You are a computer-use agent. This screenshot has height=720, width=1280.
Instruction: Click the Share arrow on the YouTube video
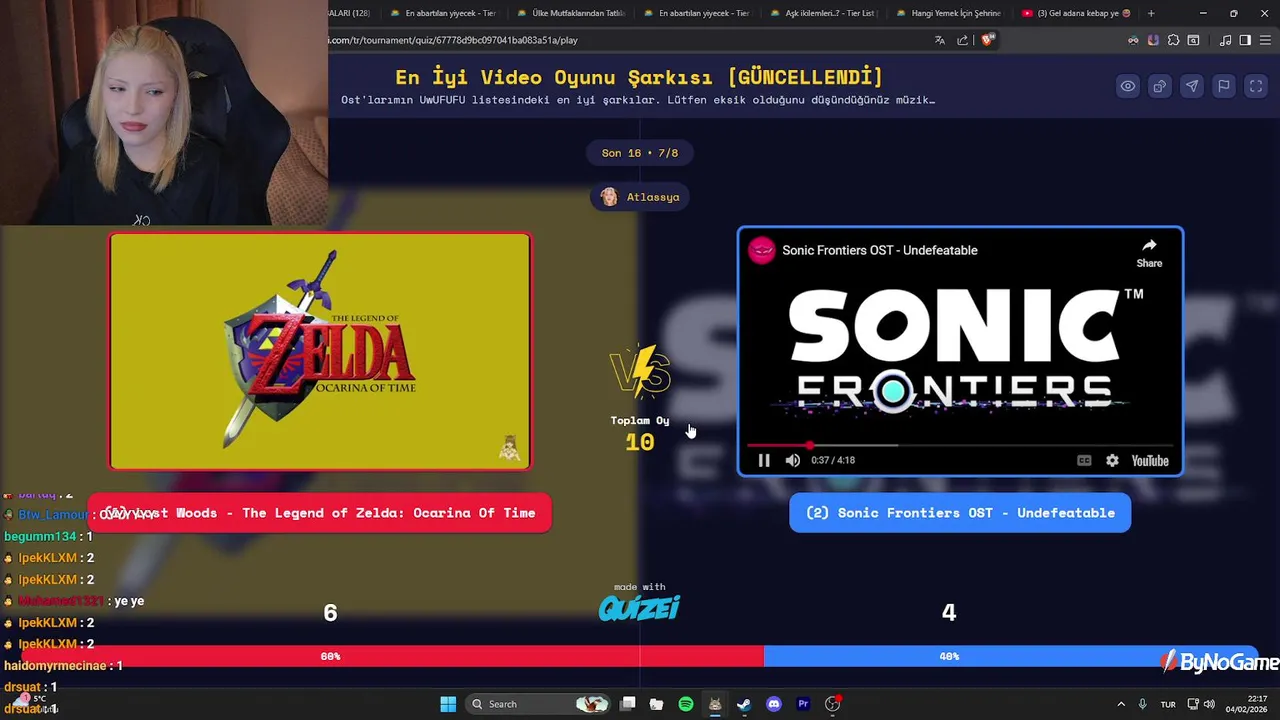point(1149,253)
